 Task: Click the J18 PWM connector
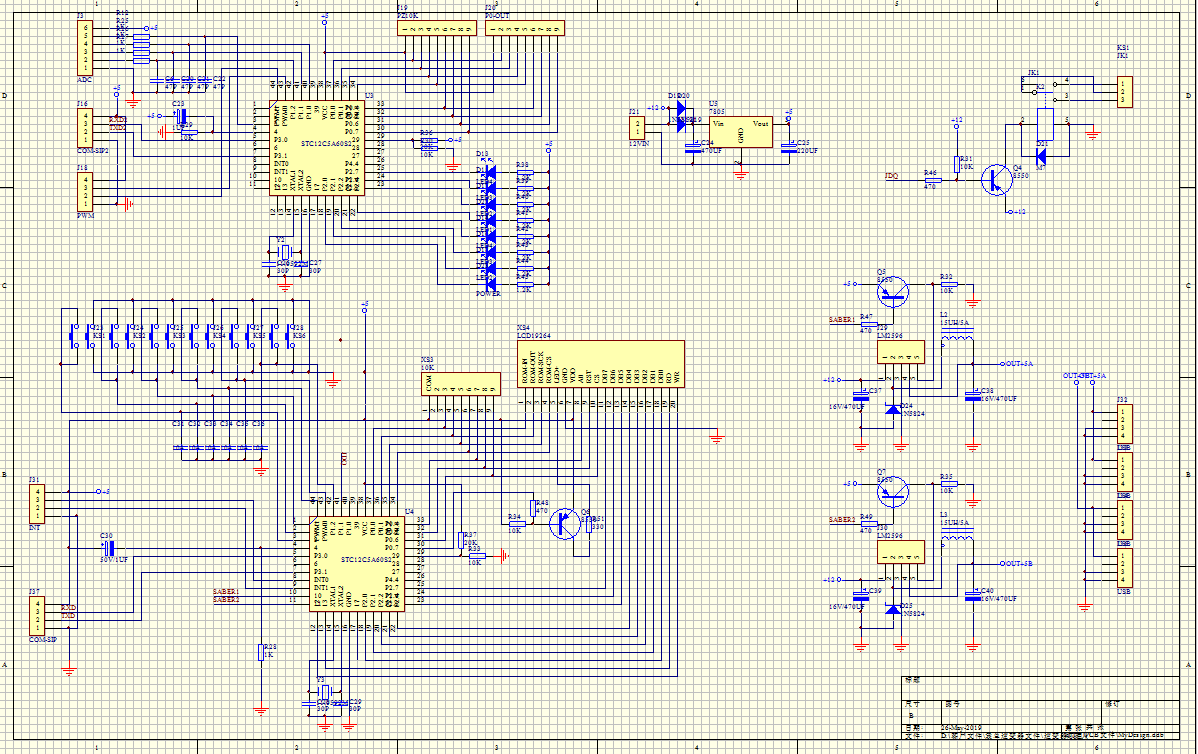[85, 188]
